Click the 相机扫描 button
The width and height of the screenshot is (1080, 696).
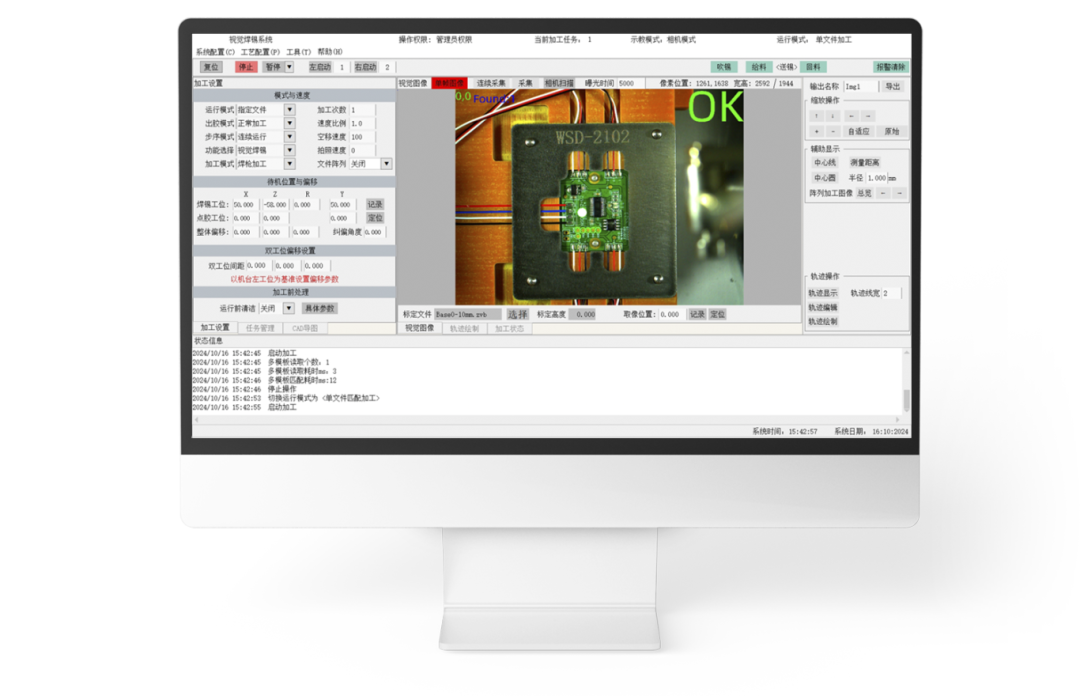pos(559,83)
